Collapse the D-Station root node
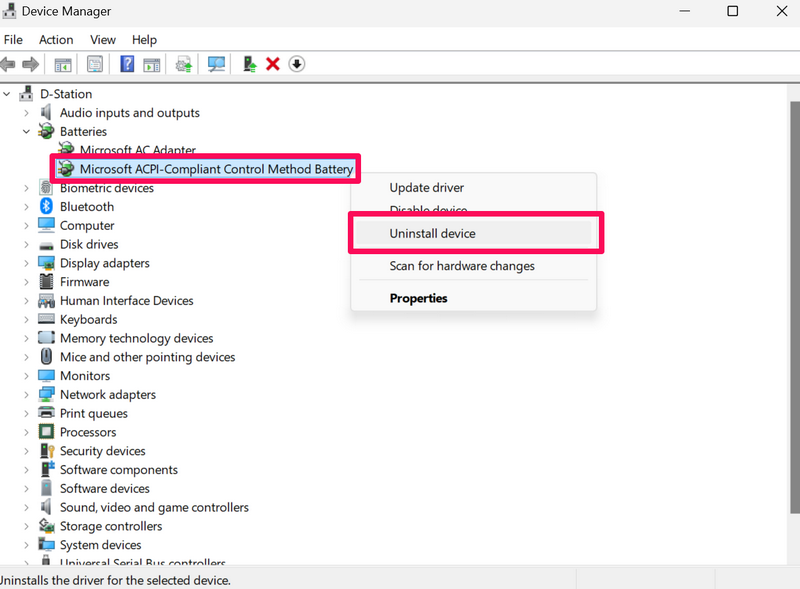This screenshot has height=589, width=800. (x=9, y=94)
